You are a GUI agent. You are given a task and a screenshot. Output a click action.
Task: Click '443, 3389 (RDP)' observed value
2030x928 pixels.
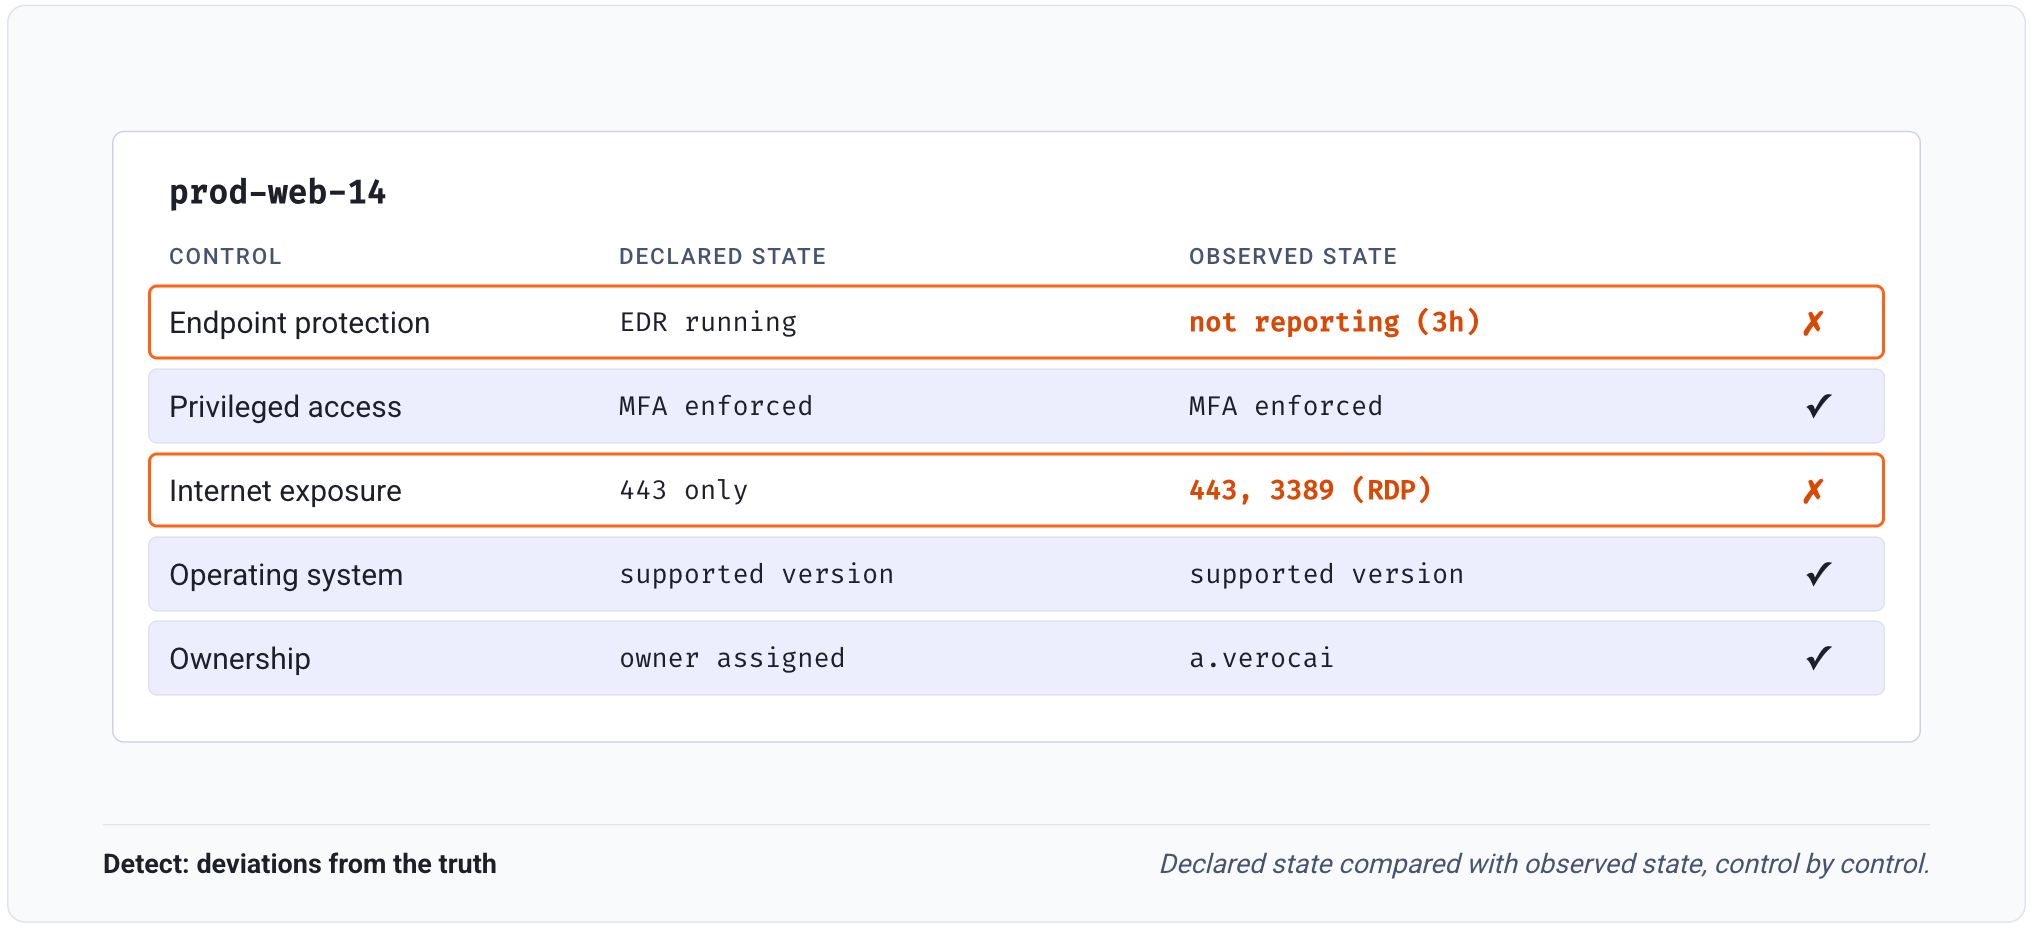[x=1310, y=490]
